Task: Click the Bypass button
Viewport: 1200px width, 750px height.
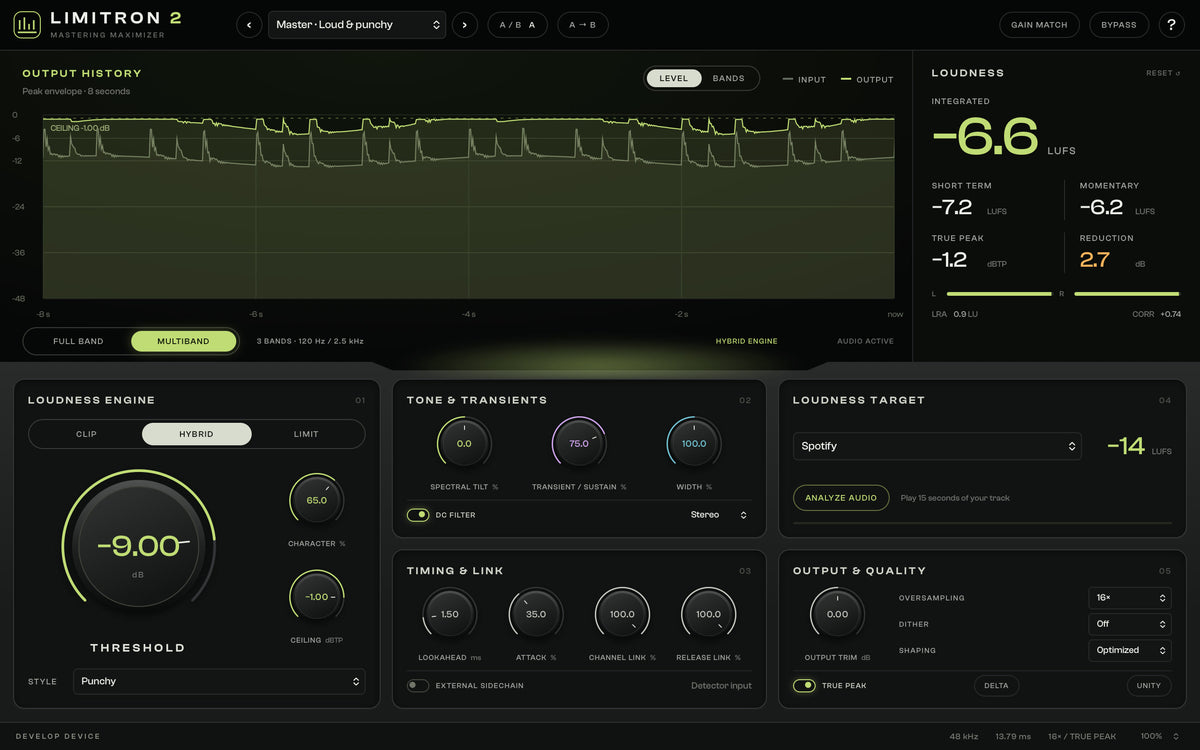Action: (x=1118, y=25)
